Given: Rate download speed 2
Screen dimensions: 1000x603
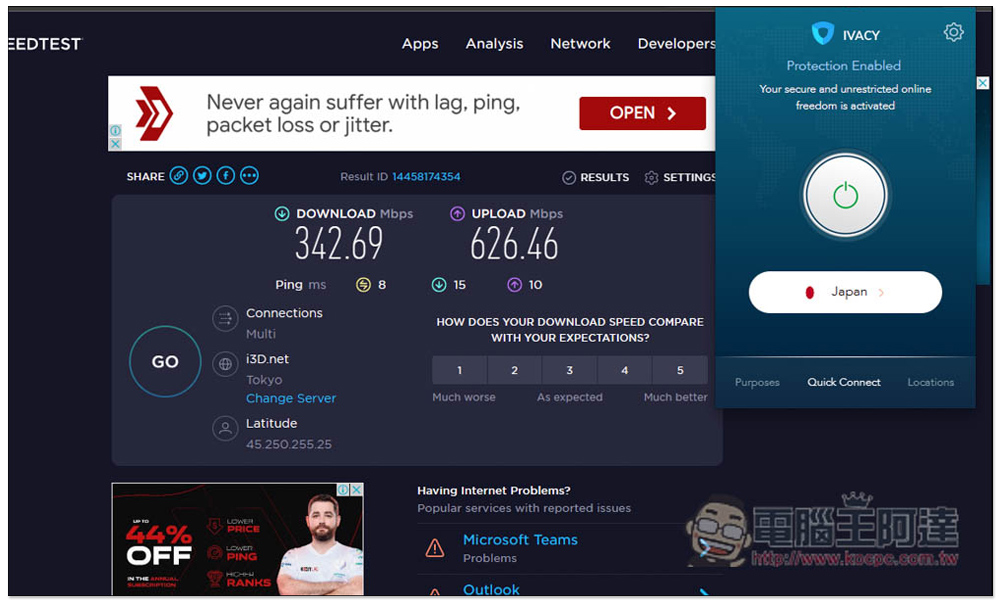Looking at the screenshot, I should coord(514,370).
